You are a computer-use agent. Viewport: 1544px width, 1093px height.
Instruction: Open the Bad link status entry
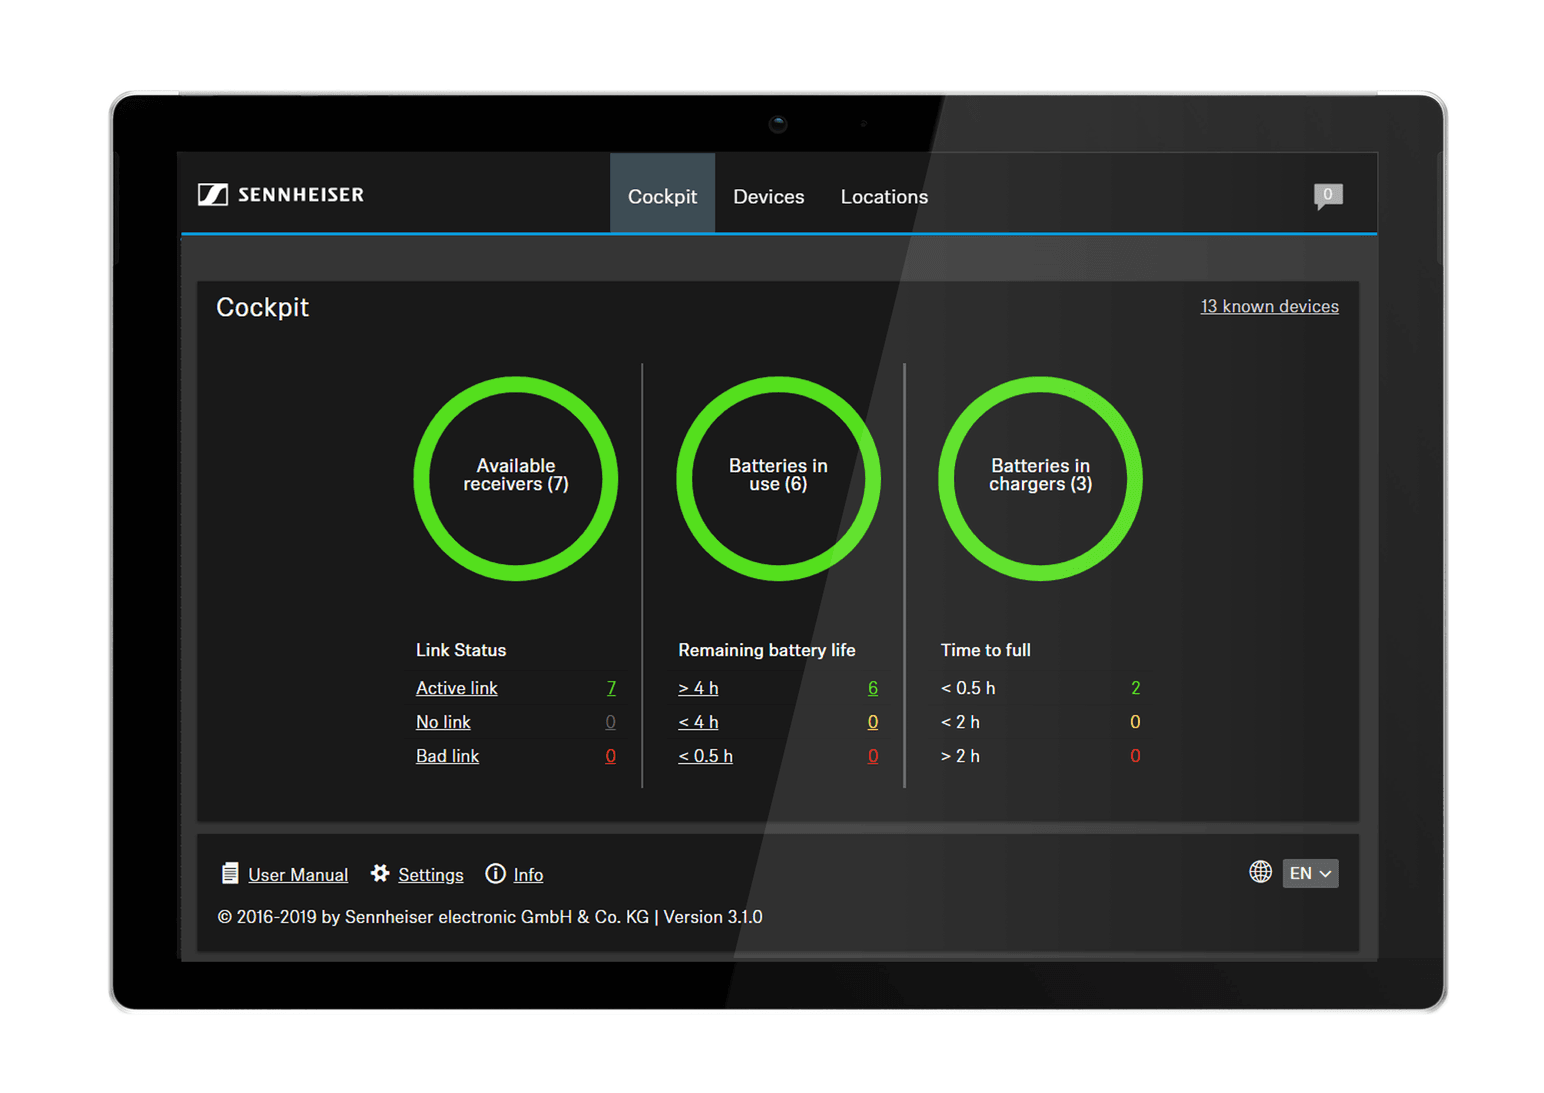(447, 756)
